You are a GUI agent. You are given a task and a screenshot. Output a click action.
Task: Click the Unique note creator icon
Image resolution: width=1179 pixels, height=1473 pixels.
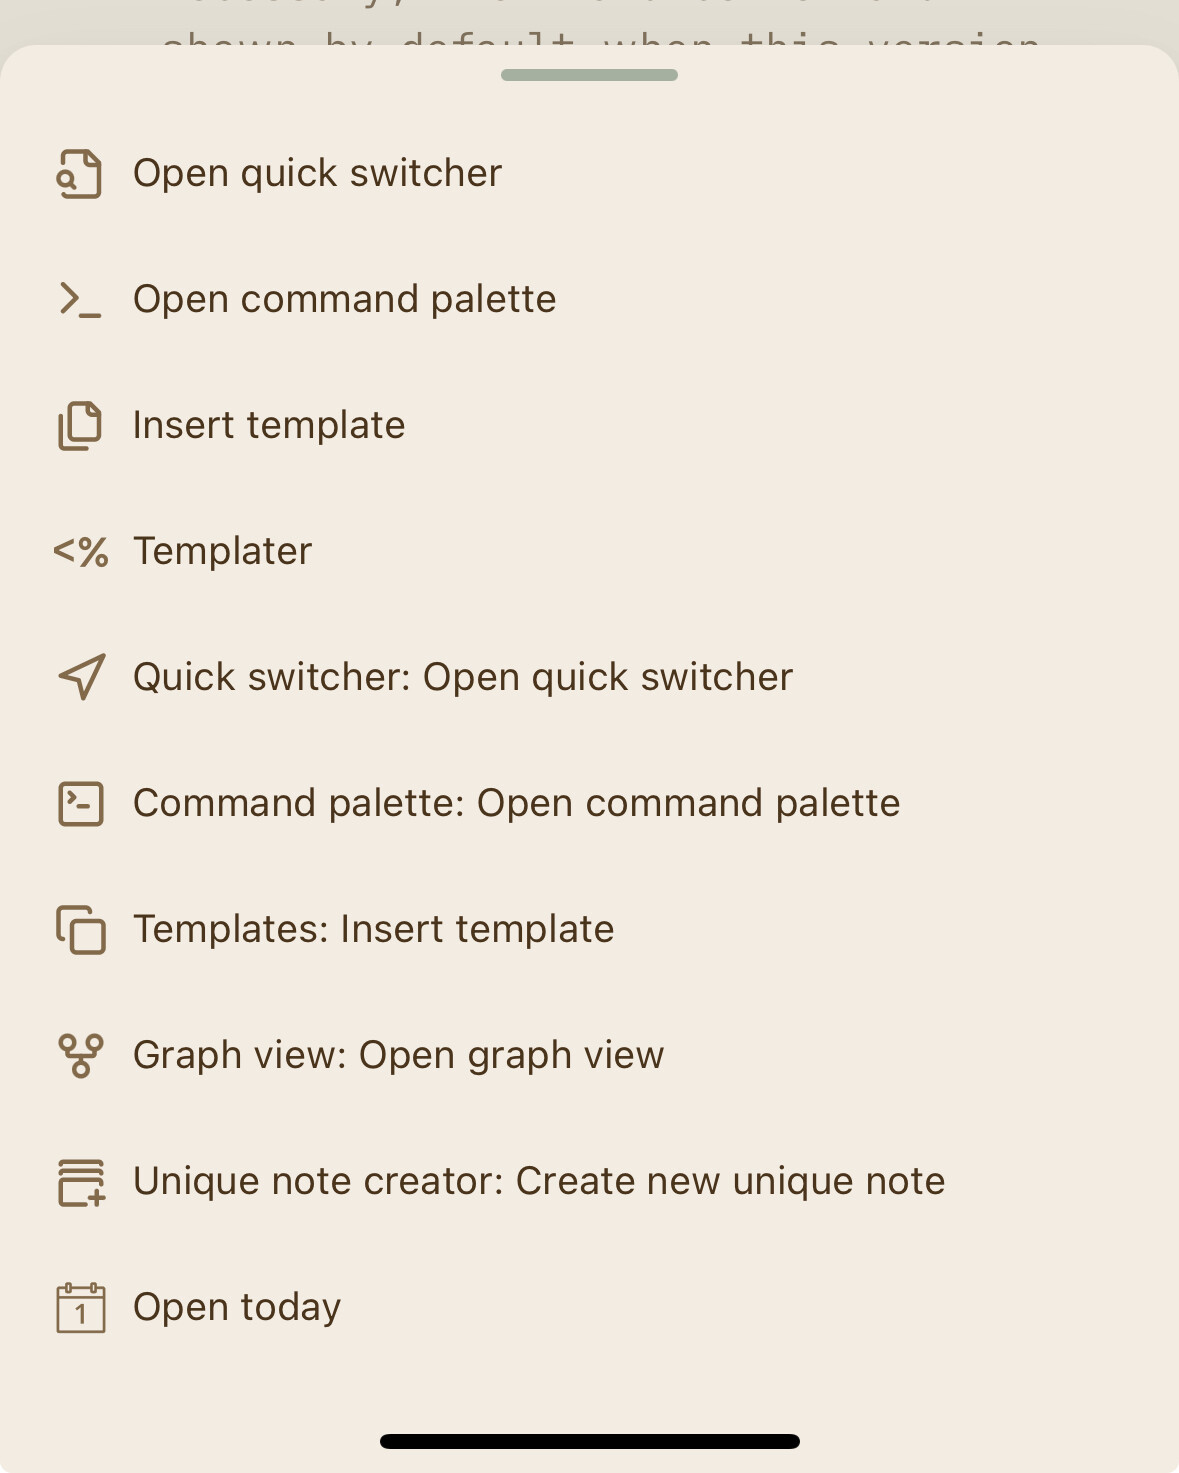(x=80, y=1182)
